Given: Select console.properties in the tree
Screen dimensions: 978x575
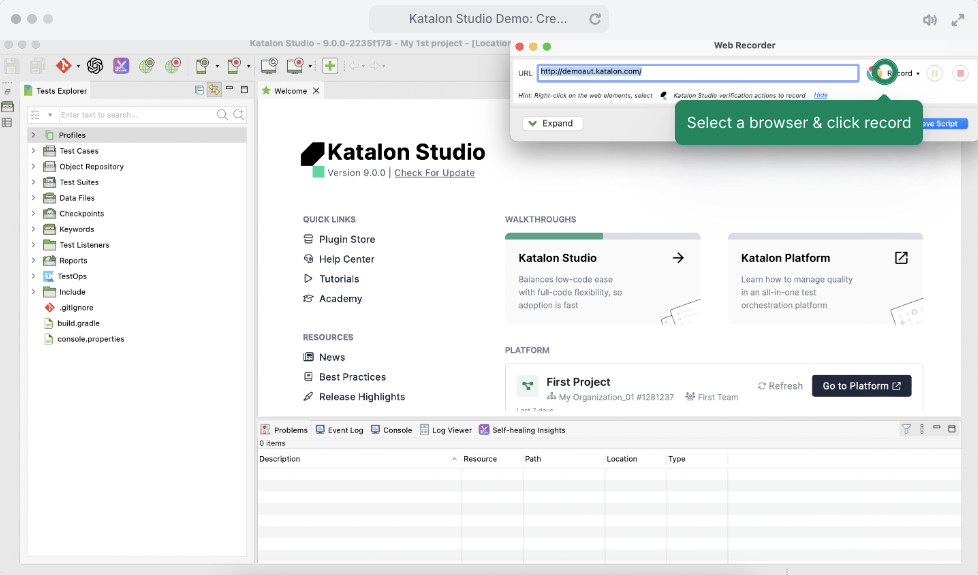Looking at the screenshot, I should [90, 339].
